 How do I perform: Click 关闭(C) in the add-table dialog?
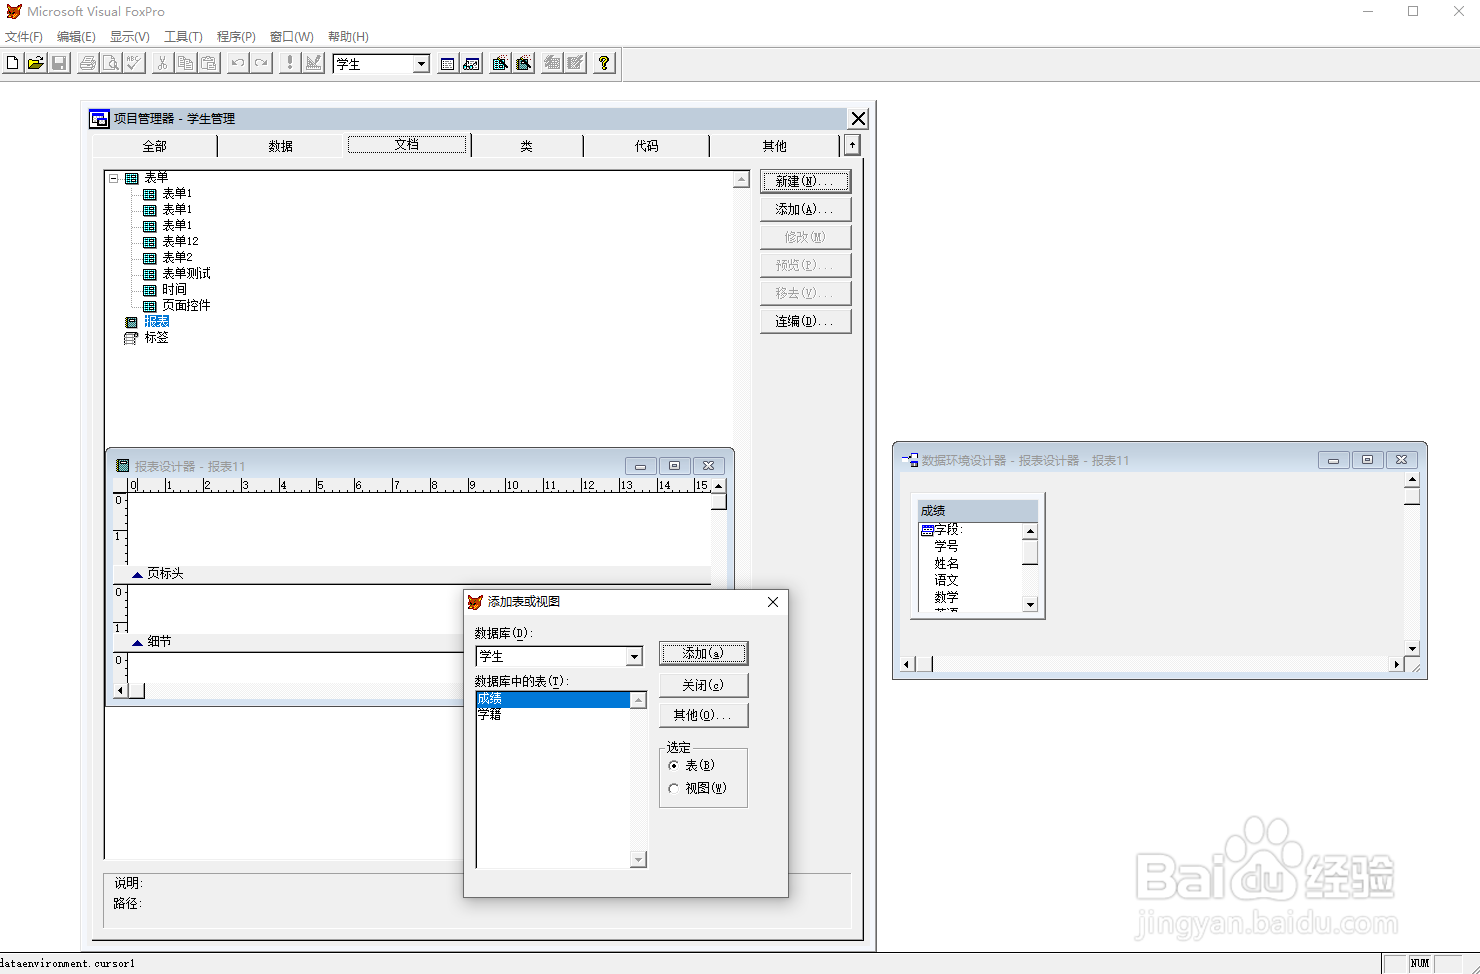(x=703, y=685)
